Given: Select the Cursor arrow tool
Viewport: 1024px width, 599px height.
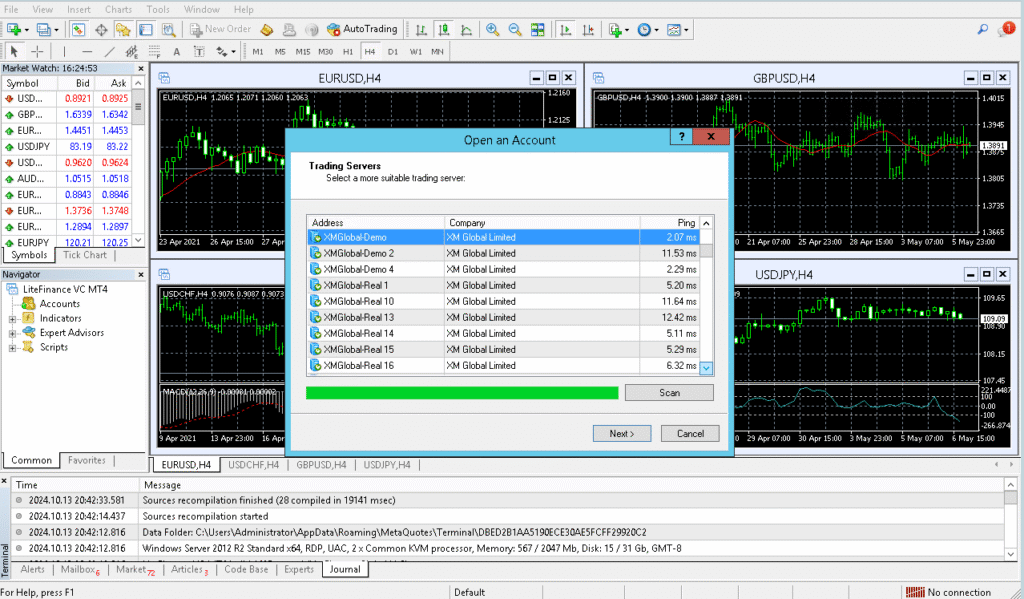Looking at the screenshot, I should (x=14, y=51).
